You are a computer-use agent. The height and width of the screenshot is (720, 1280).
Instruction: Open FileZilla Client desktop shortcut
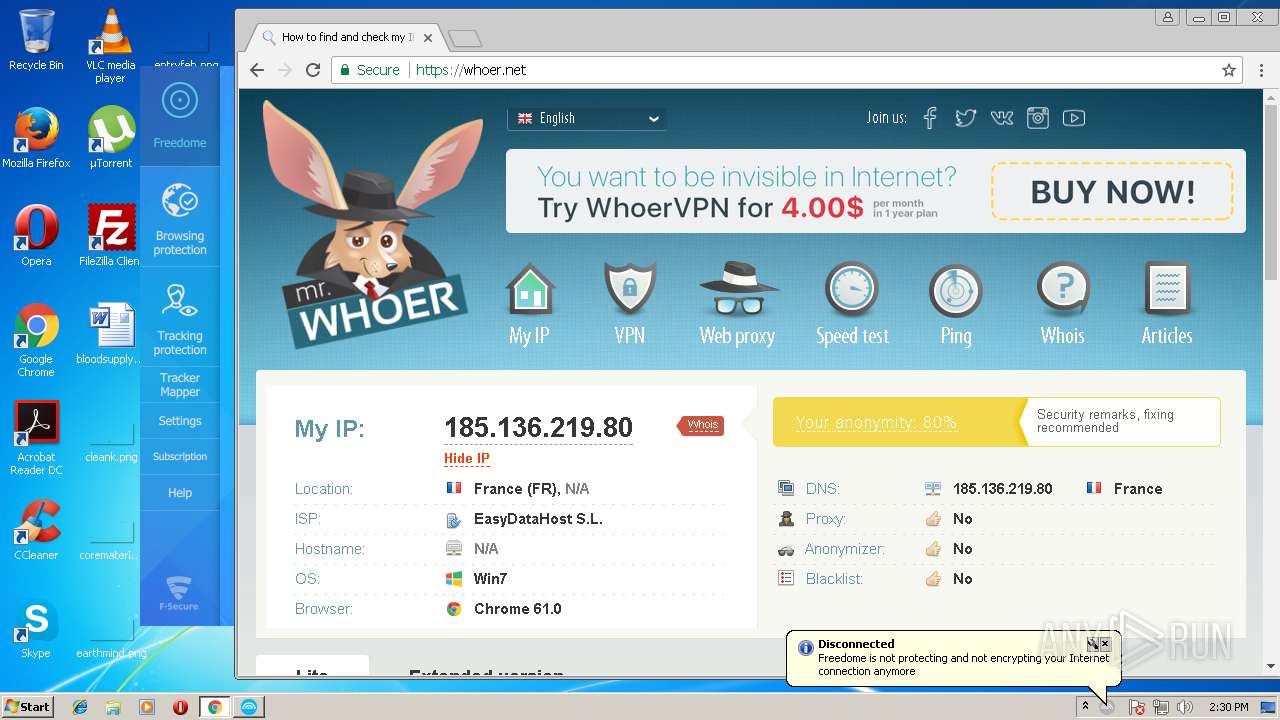tap(110, 236)
